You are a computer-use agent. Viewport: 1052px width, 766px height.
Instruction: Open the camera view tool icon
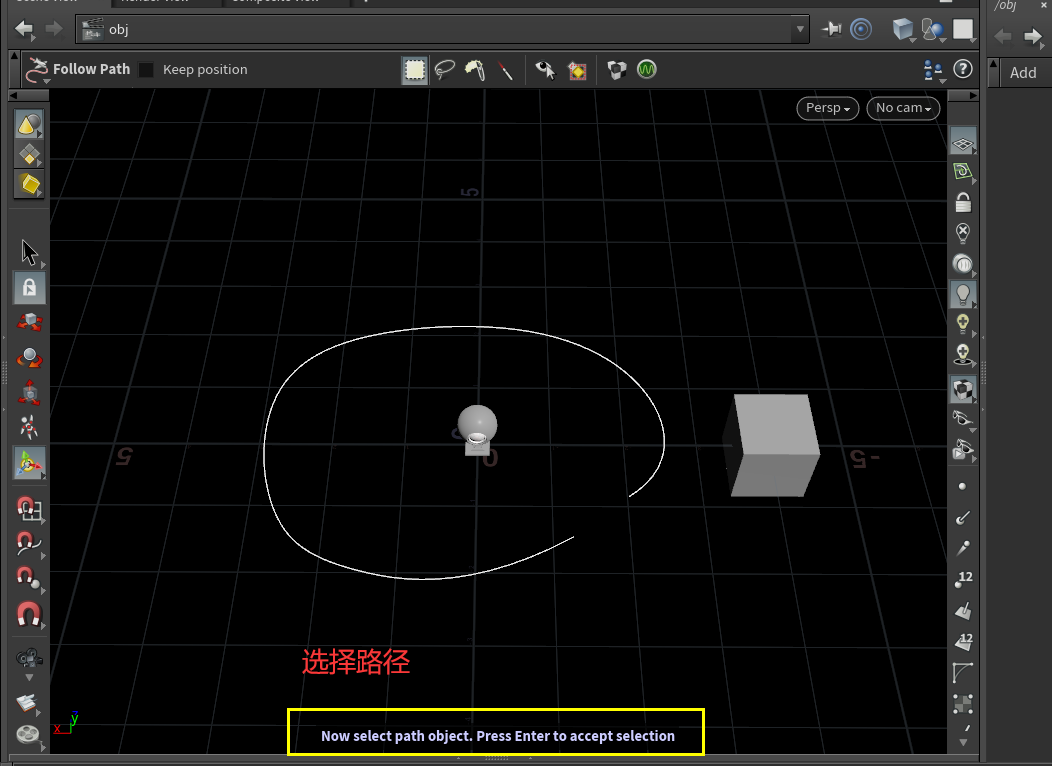tap(29, 658)
